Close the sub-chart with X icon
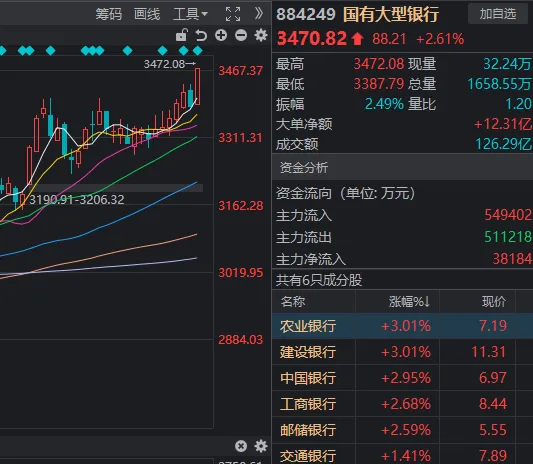This screenshot has width=533, height=464. tap(241, 446)
